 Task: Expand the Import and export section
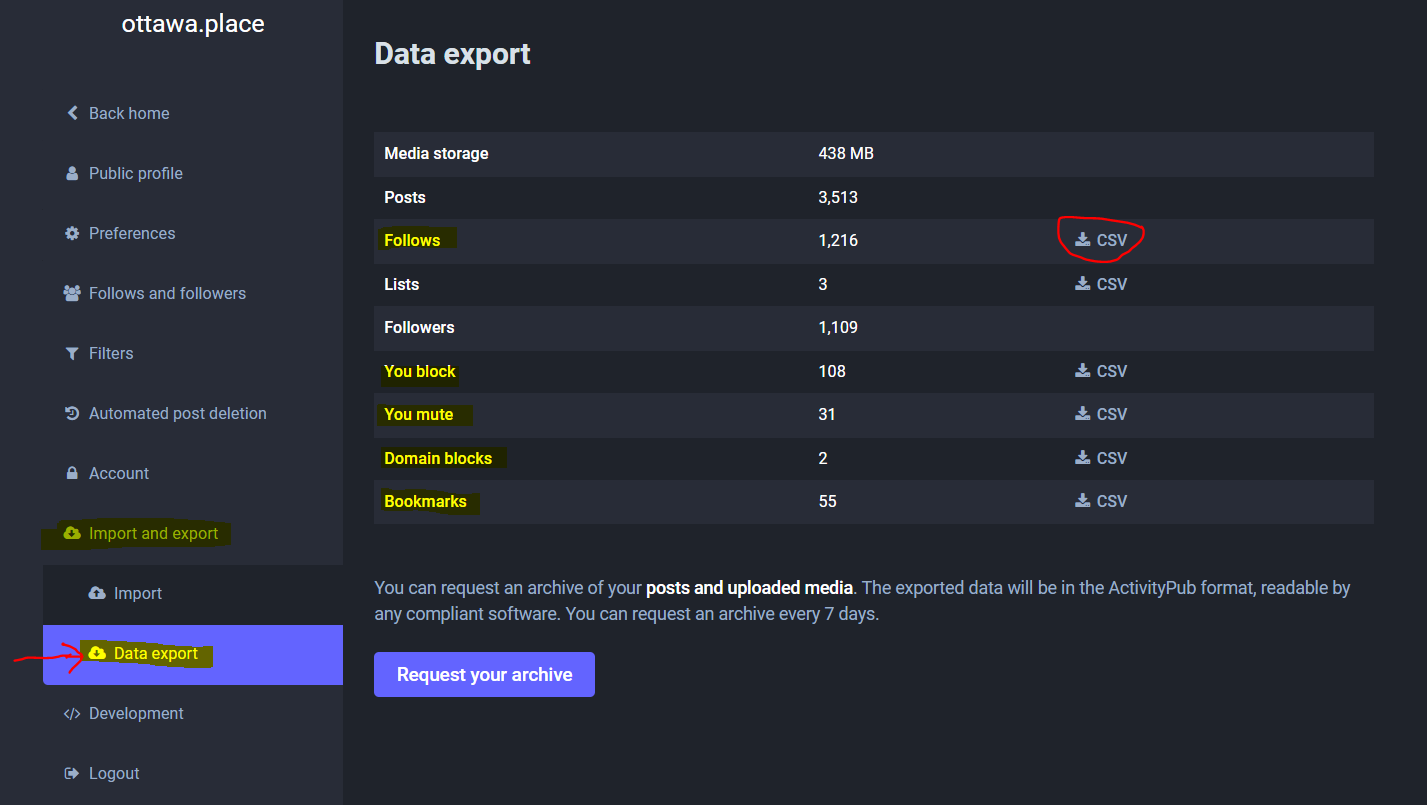(153, 533)
